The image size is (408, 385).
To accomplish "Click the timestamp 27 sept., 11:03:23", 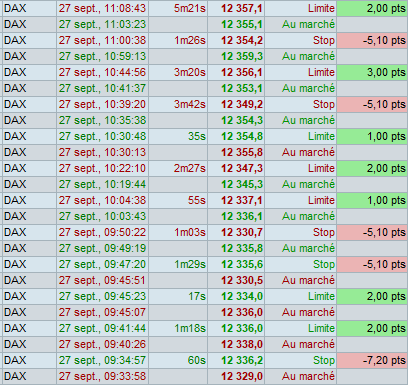I will tap(102, 24).
